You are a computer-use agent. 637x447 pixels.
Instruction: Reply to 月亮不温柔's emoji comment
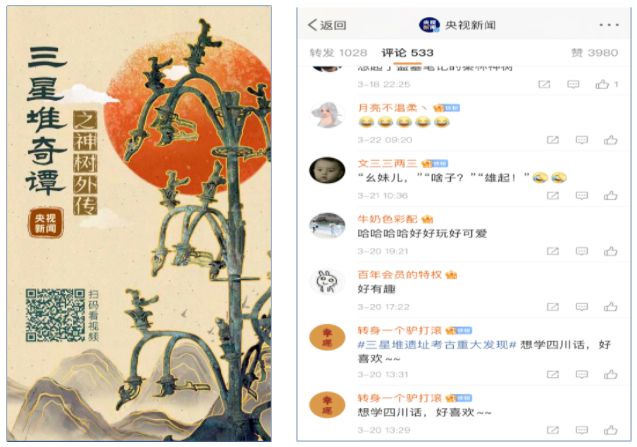coord(582,140)
